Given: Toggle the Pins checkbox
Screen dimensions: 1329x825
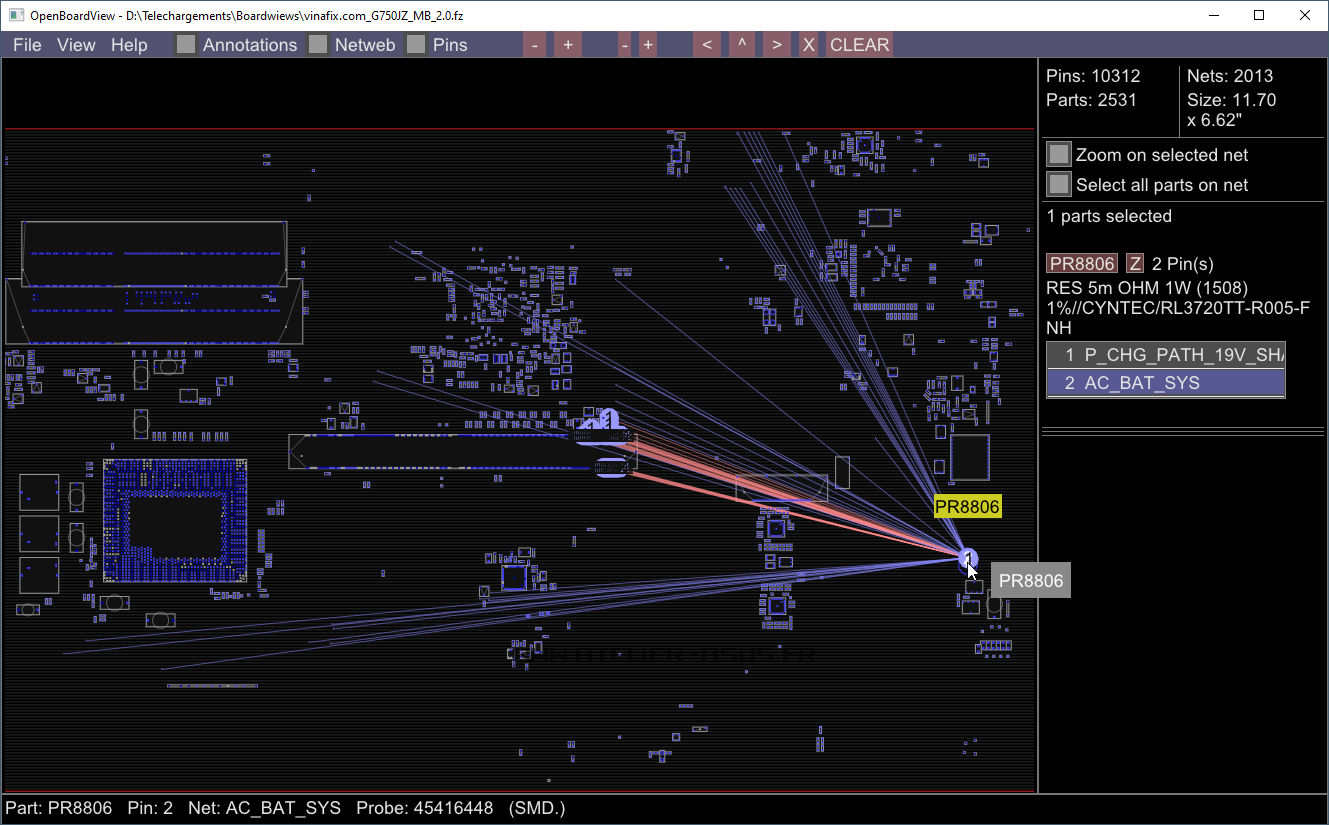Looking at the screenshot, I should point(416,45).
